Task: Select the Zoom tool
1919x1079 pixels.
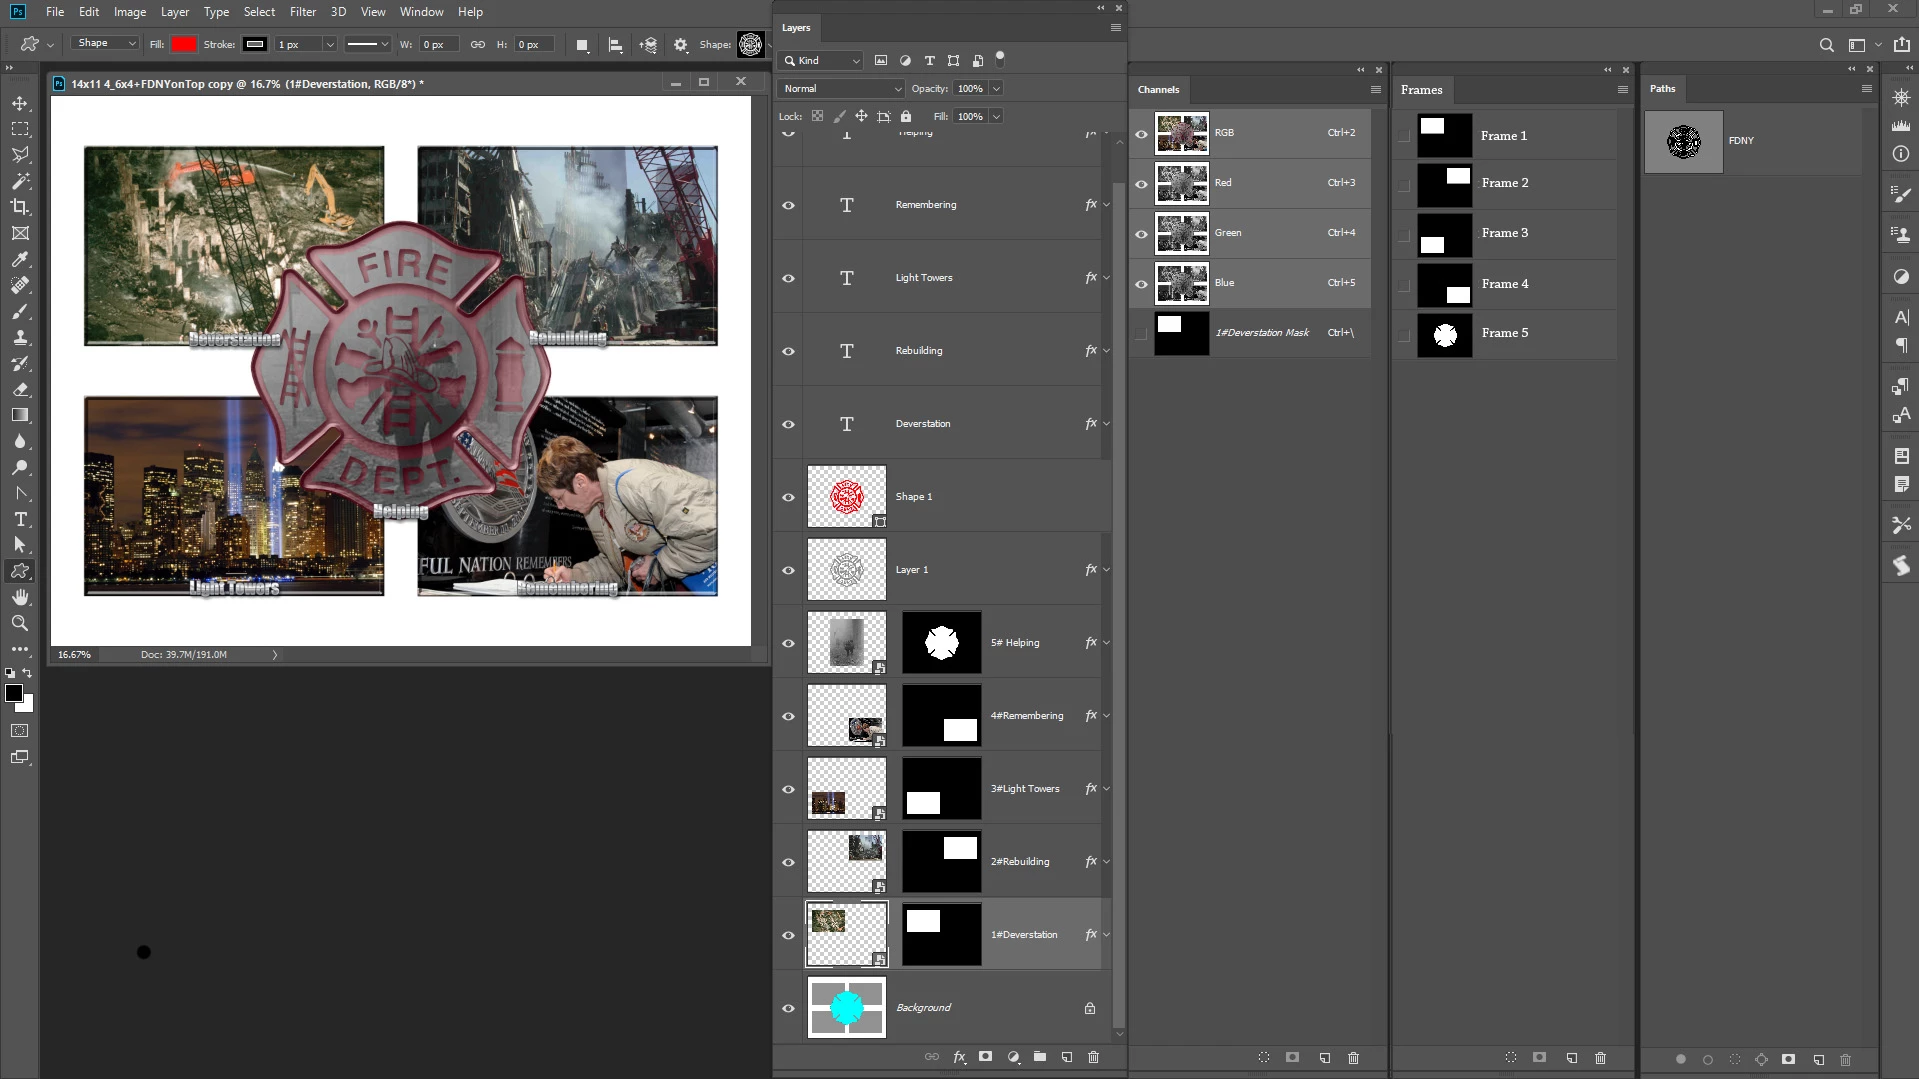Action: tap(20, 623)
